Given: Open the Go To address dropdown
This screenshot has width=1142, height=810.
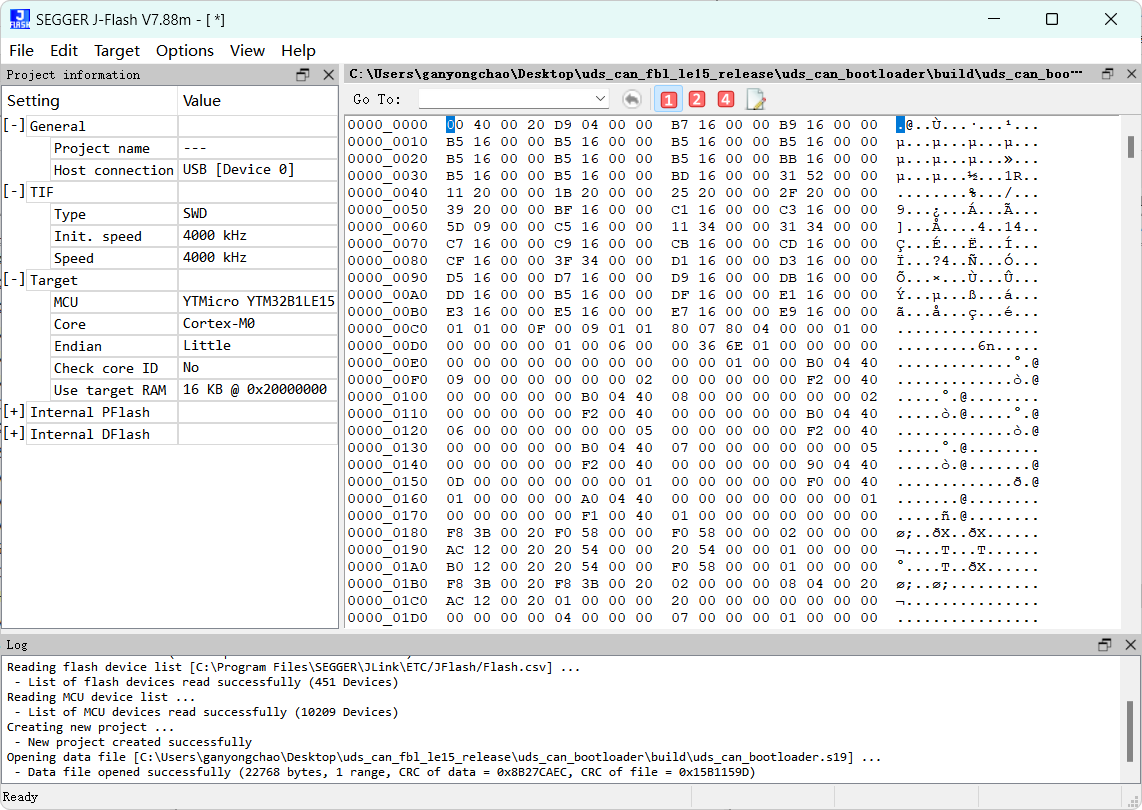Looking at the screenshot, I should [600, 98].
